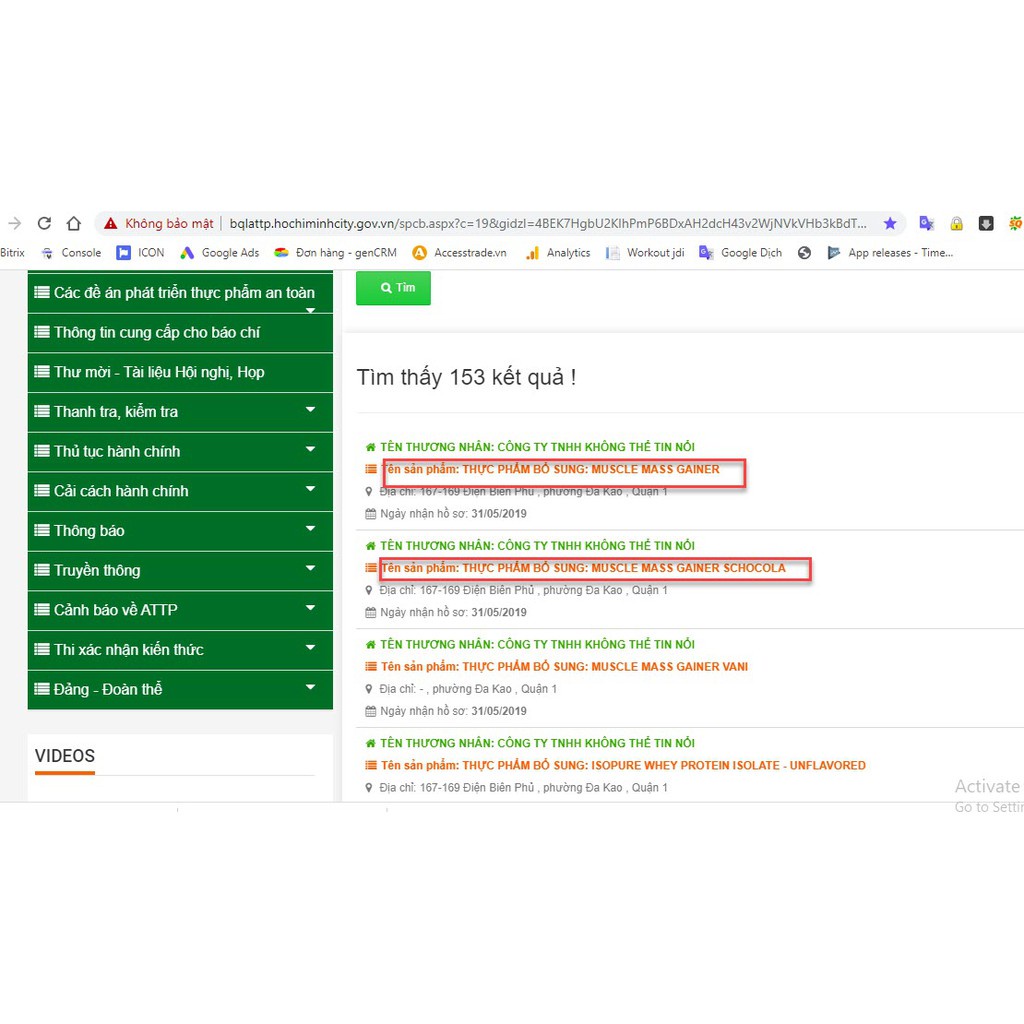Open 'Thông tin cung cấp cho báo chí'
1024x1024 pixels.
(x=180, y=332)
